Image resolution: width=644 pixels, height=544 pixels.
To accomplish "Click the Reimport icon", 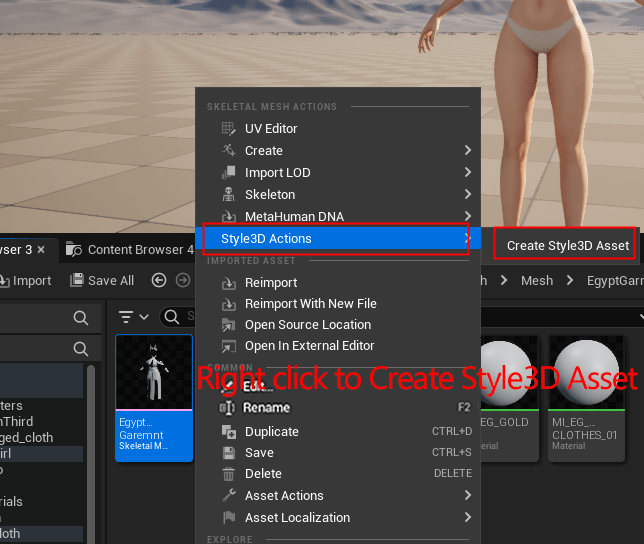I will 229,283.
